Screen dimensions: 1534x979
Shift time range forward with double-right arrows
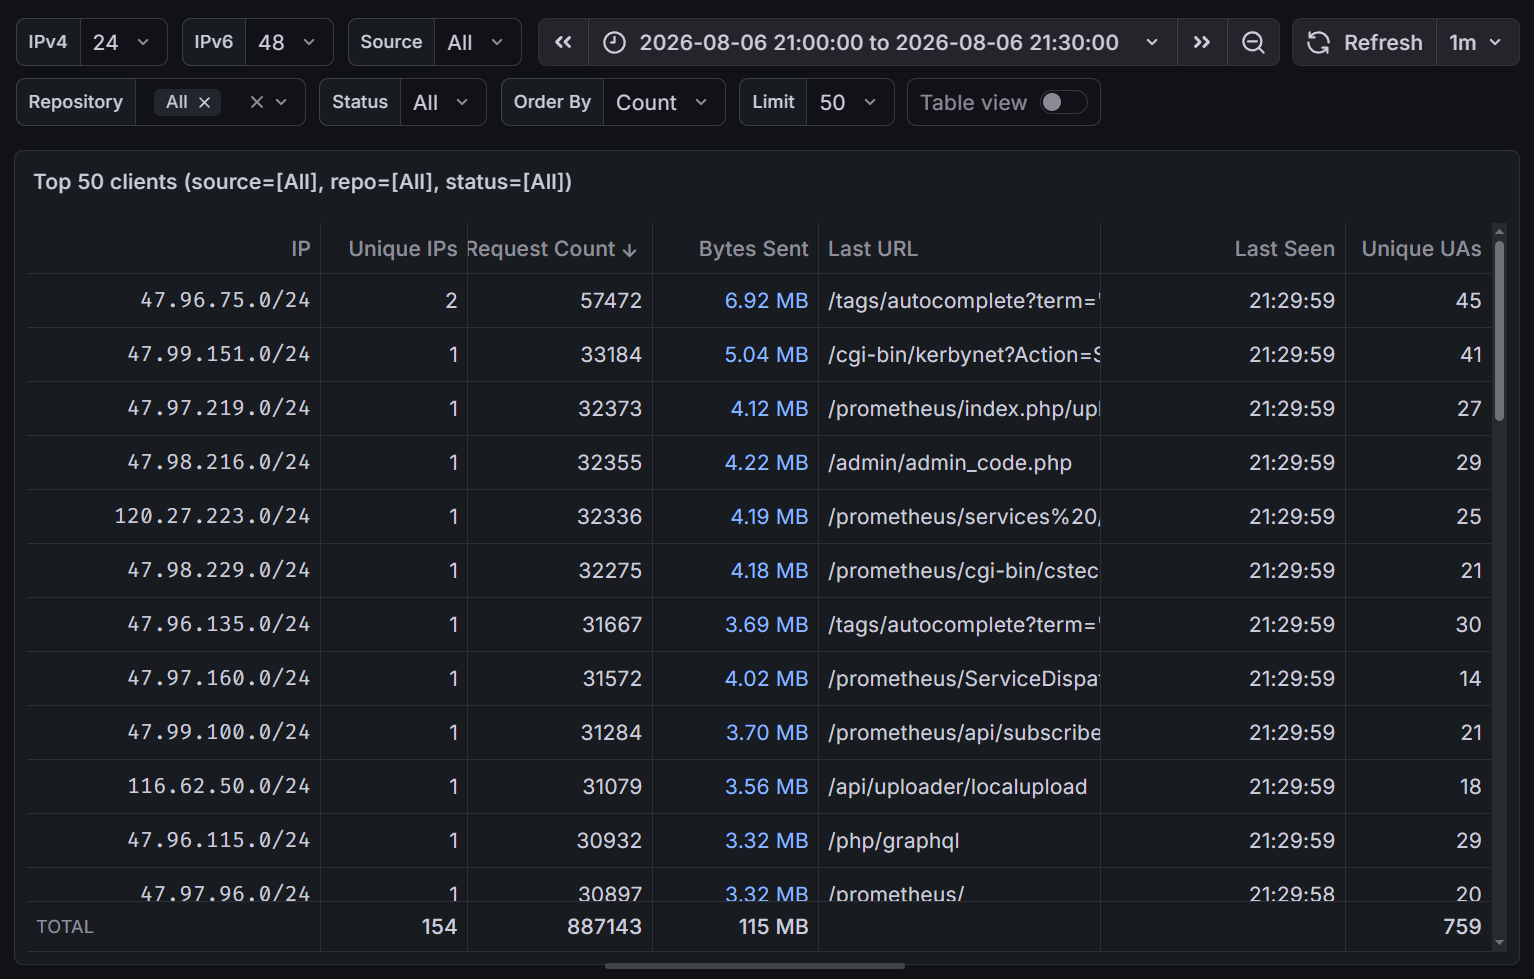(1202, 42)
